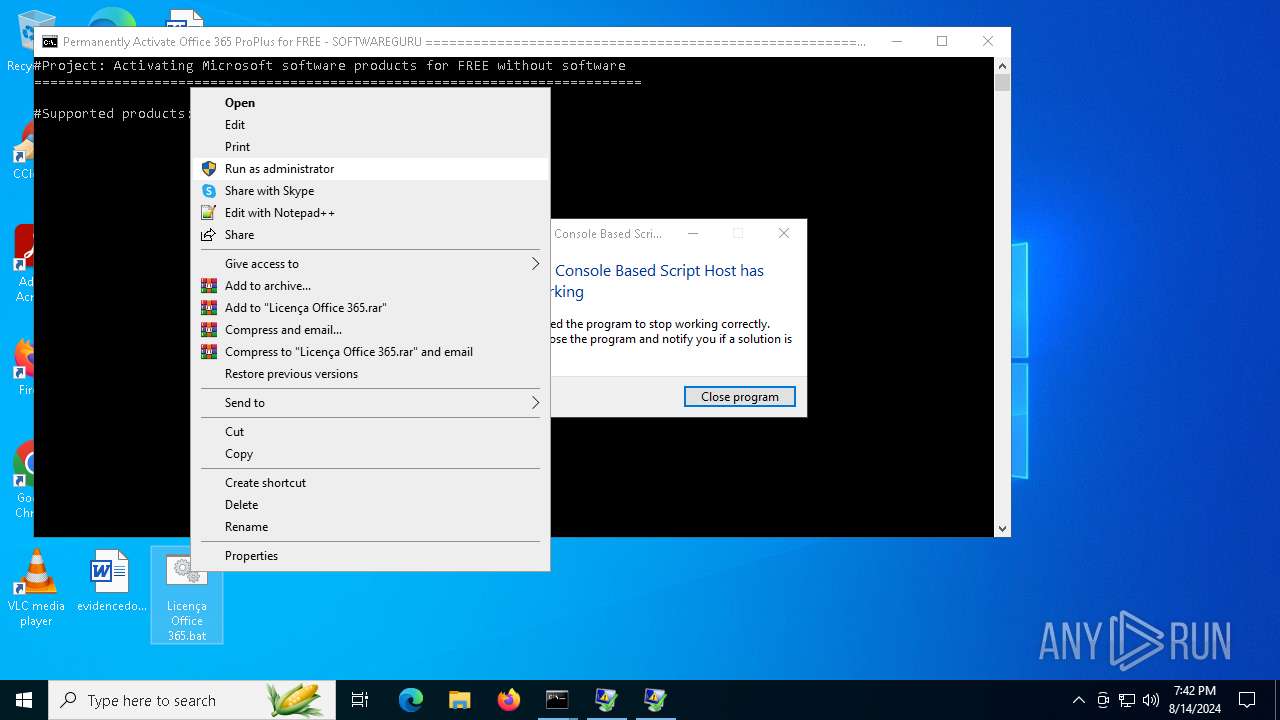Click WinRAR icon beside Add to archive
The image size is (1280, 720).
208,286
